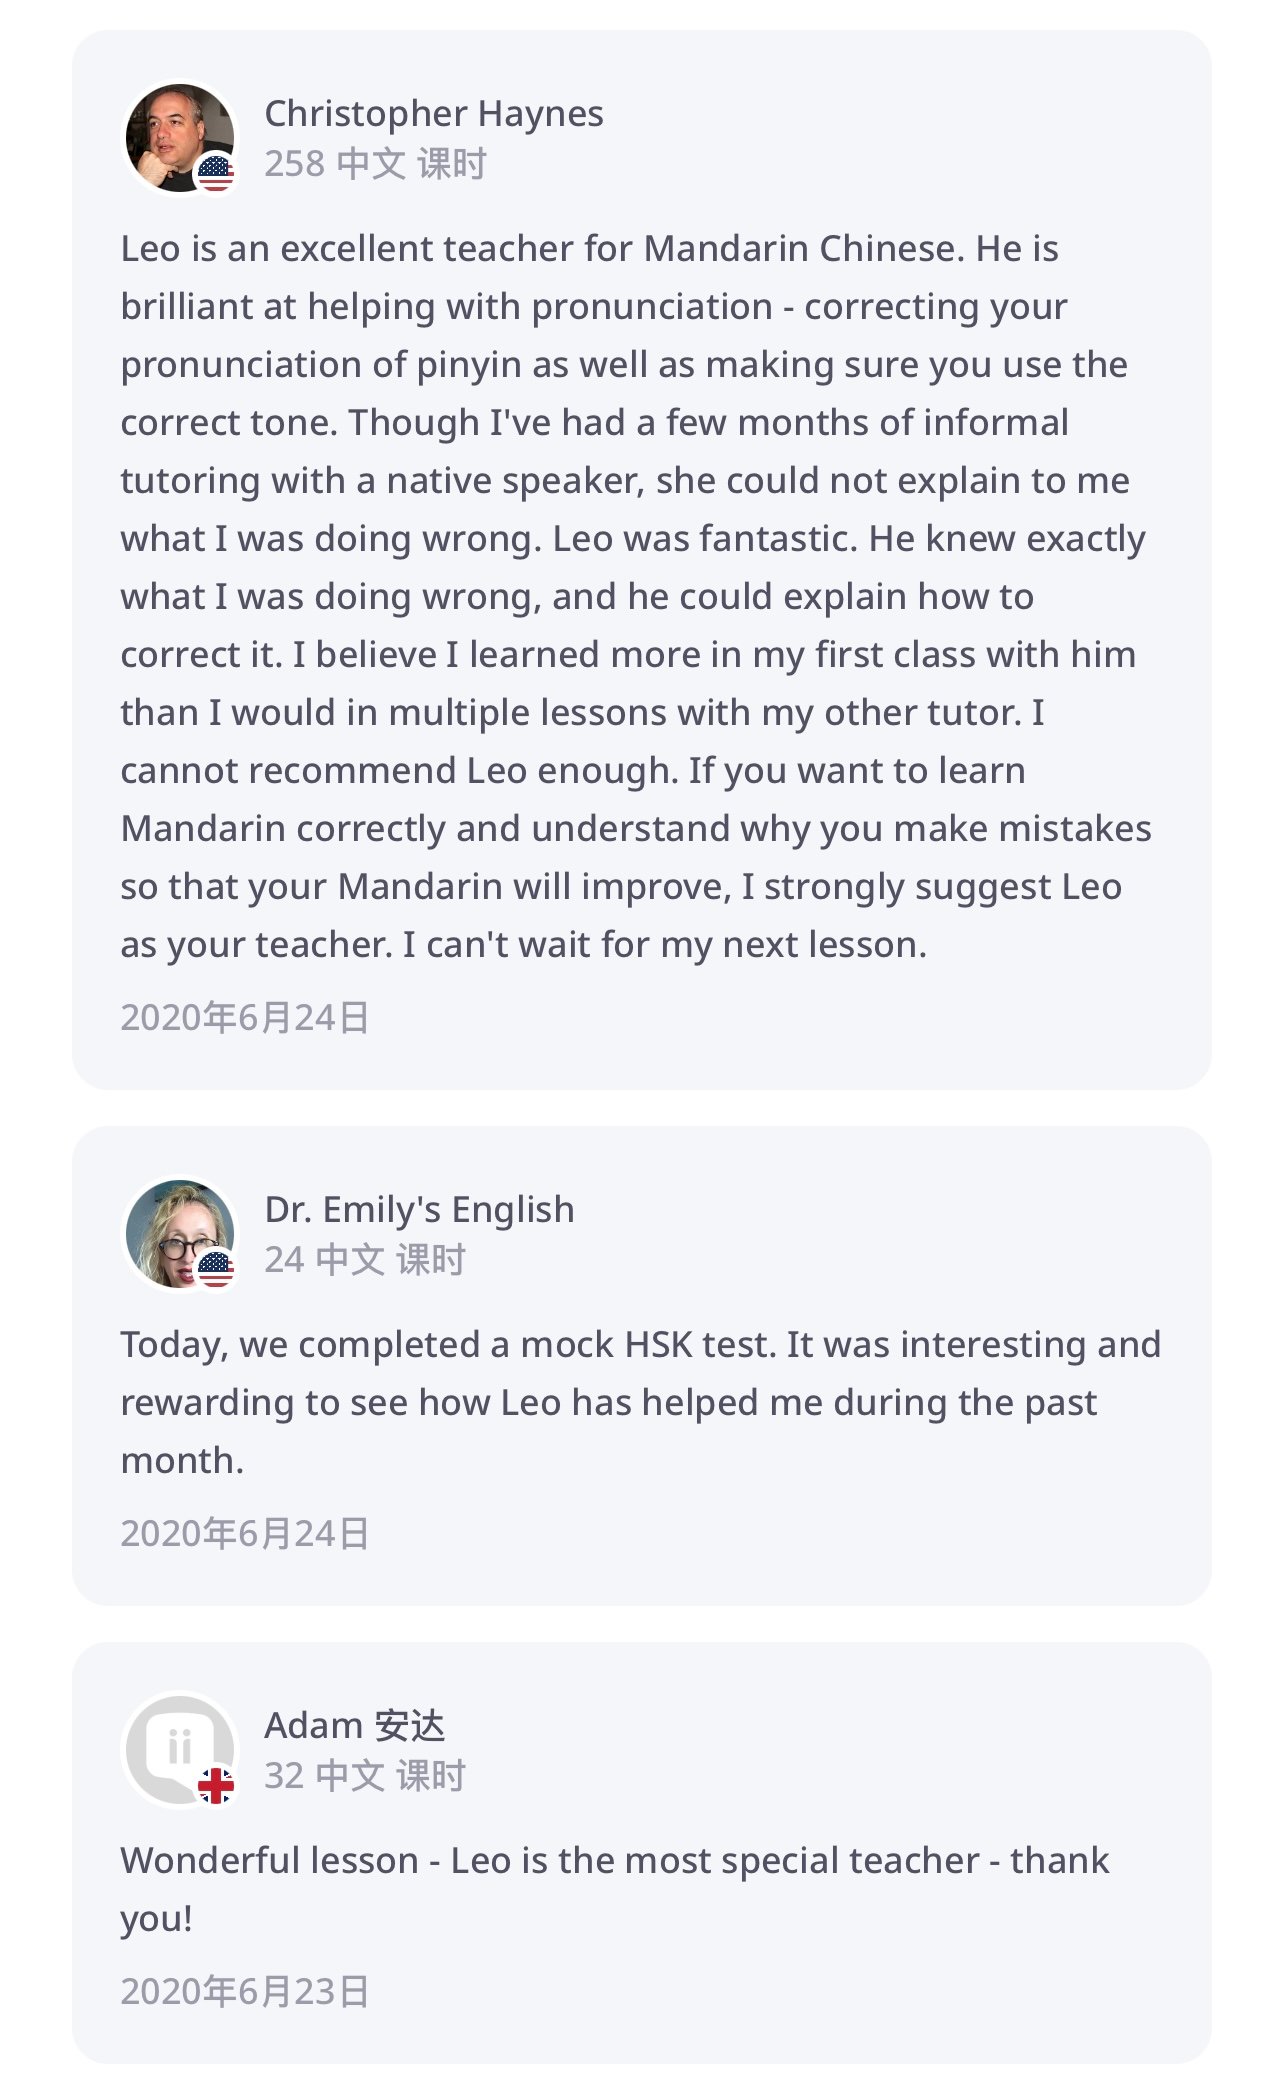Click the UK flag badge on Adam's avatar

[216, 1786]
